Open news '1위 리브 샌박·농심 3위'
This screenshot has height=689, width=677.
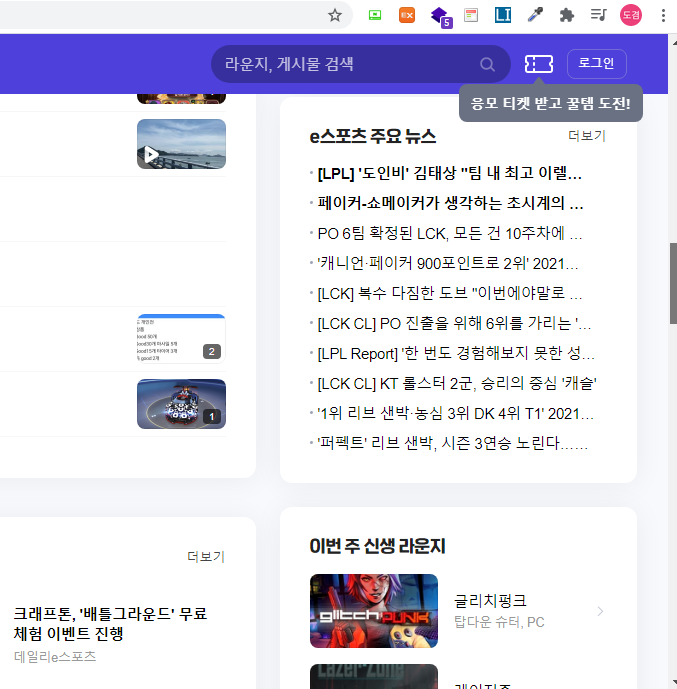pyautogui.click(x=456, y=413)
